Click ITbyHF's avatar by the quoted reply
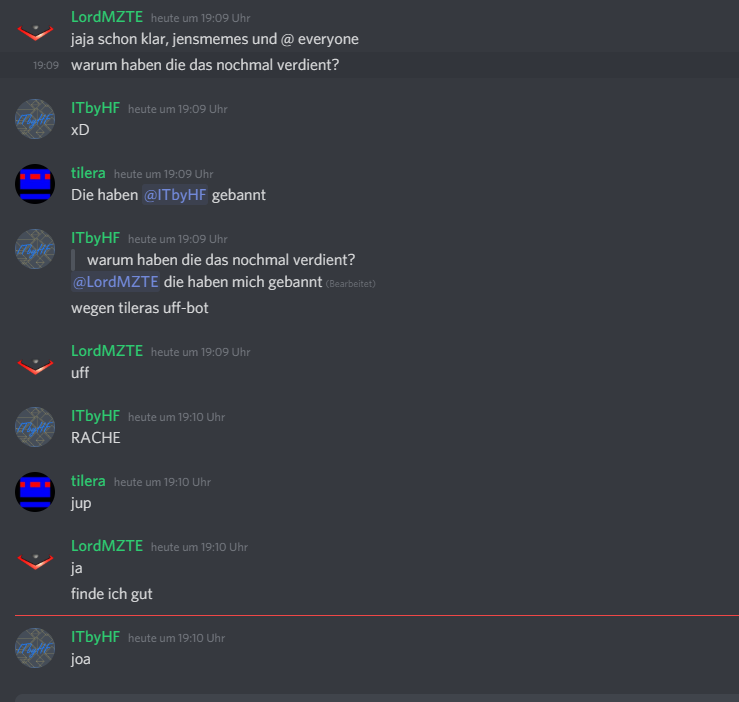 (35, 249)
